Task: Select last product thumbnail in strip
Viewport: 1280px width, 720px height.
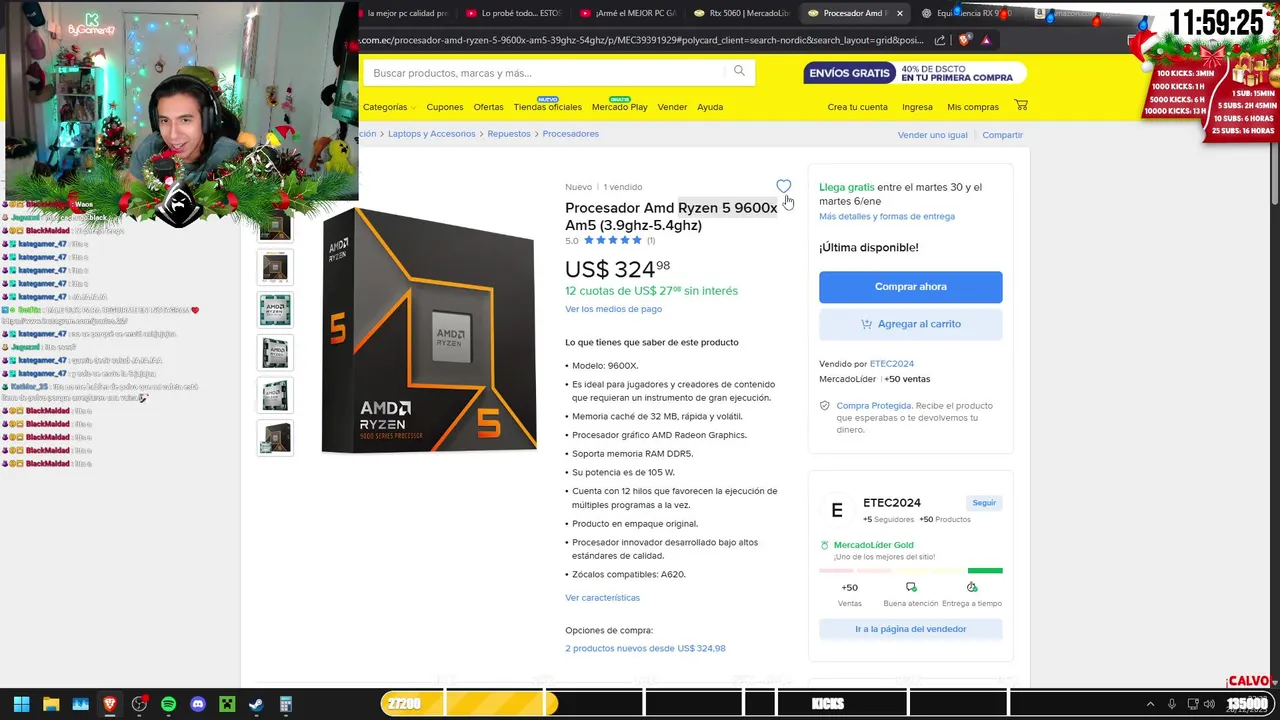Action: coord(275,438)
